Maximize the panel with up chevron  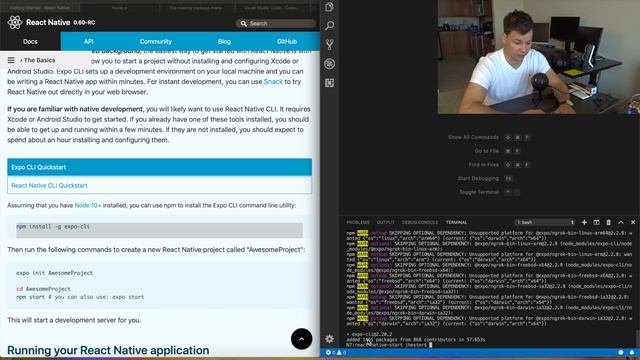621,222
